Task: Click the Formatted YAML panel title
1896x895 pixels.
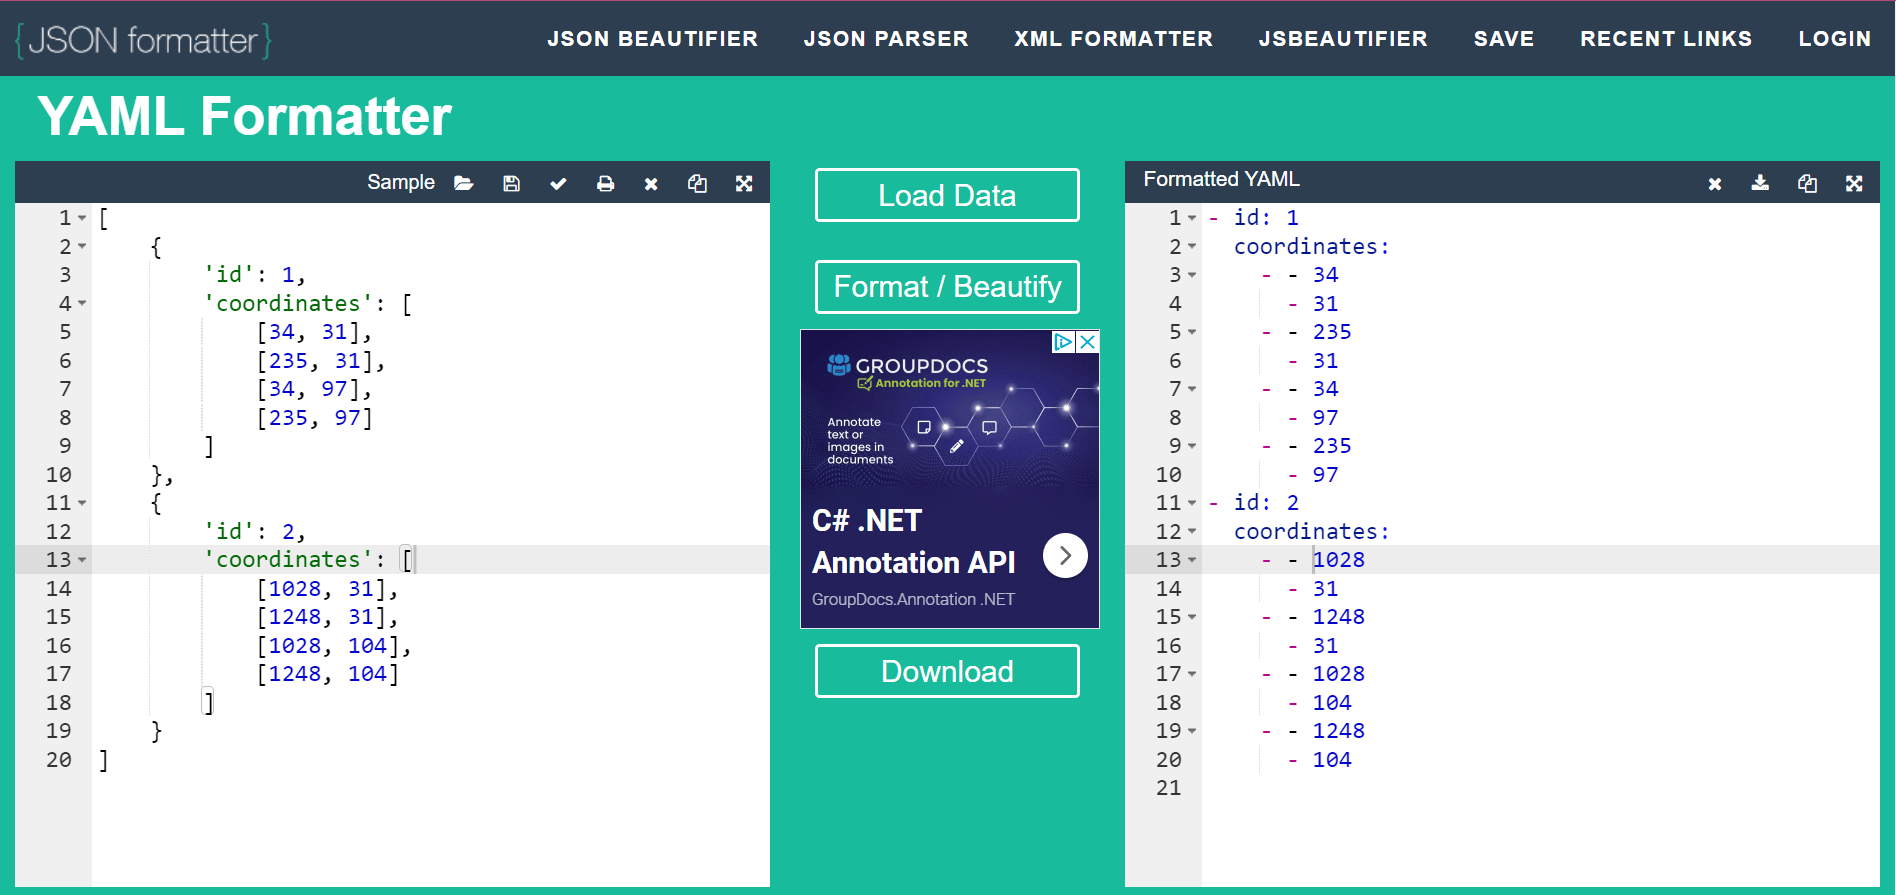Action: [x=1221, y=179]
